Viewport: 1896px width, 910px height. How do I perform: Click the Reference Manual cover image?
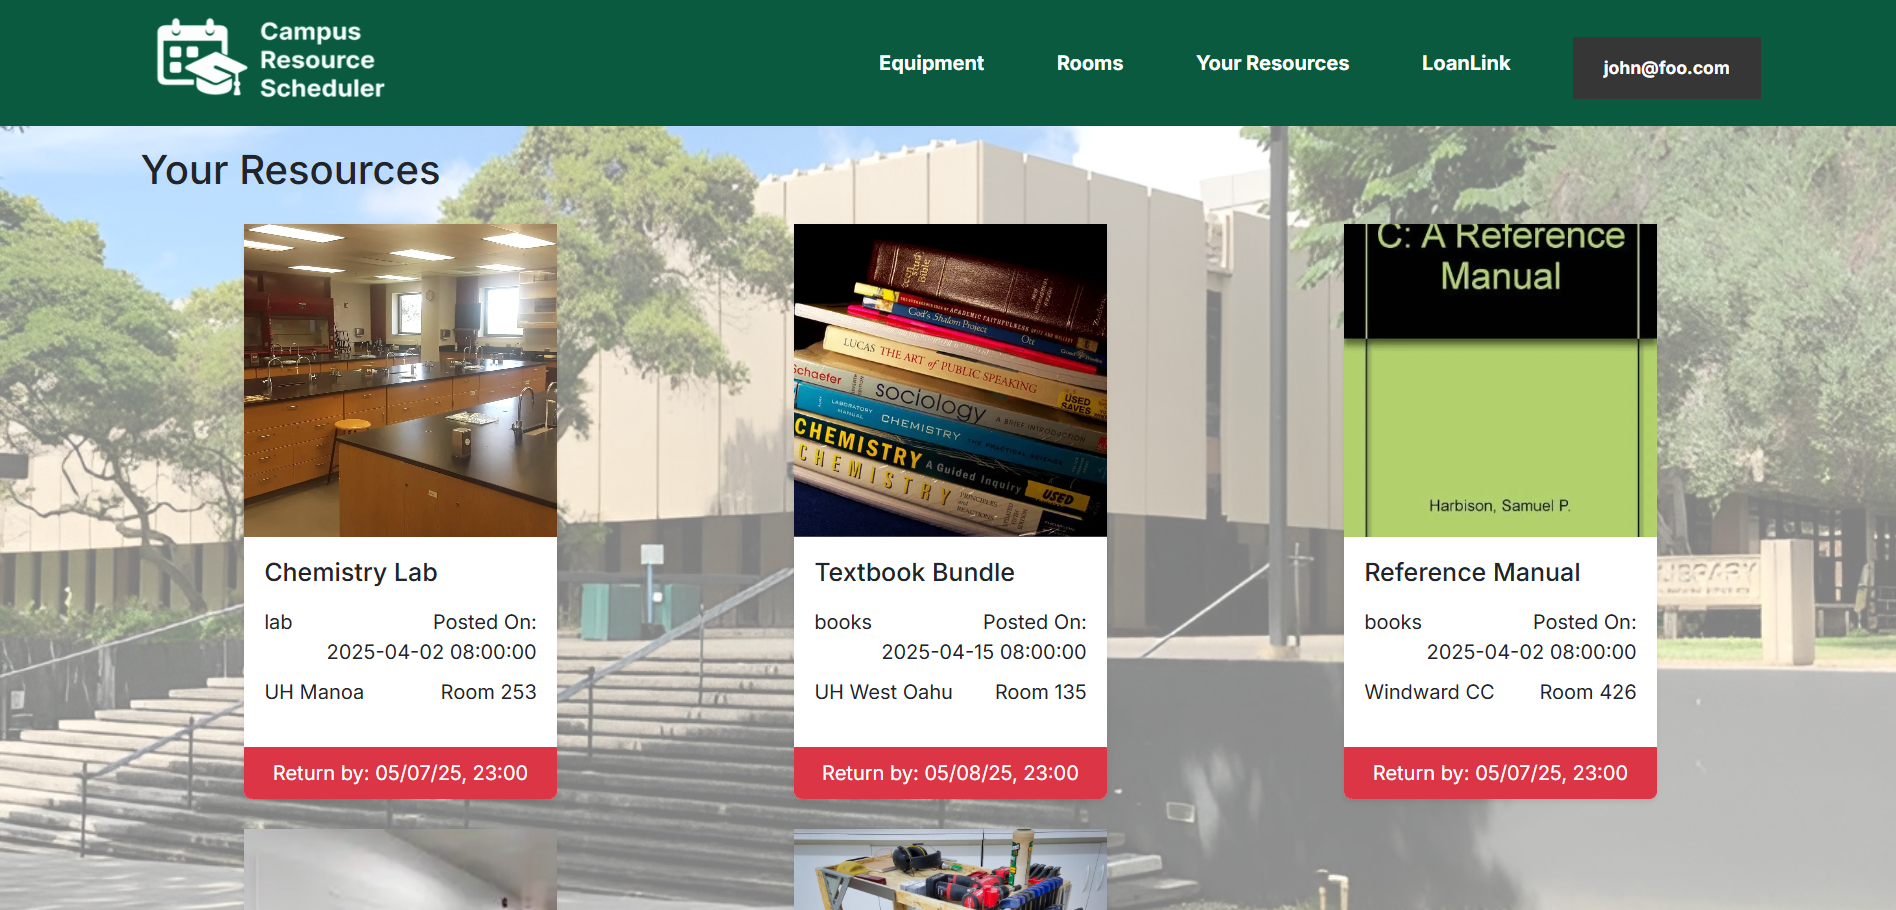point(1499,380)
